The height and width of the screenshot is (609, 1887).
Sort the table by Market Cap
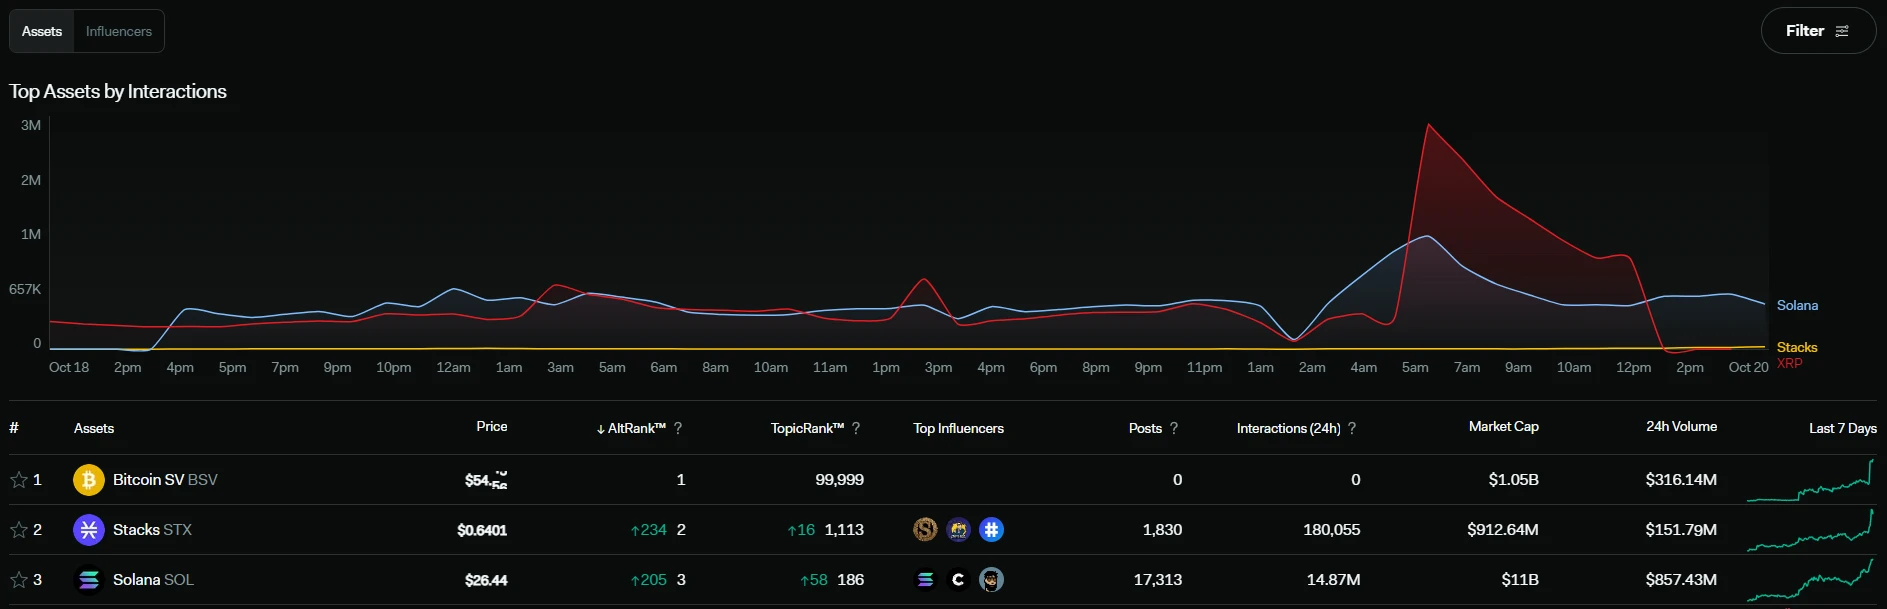coord(1504,426)
